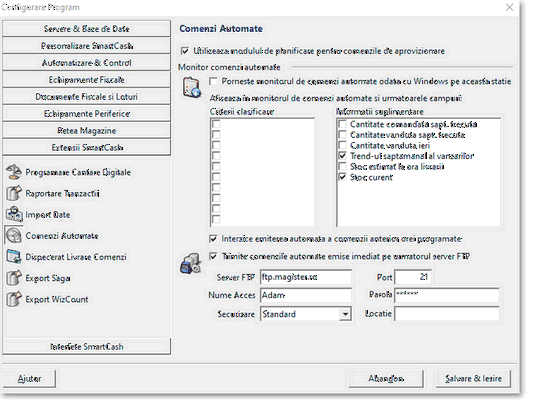Click the Import Date icon
Image resolution: width=544 pixels, height=412 pixels.
click(14, 215)
